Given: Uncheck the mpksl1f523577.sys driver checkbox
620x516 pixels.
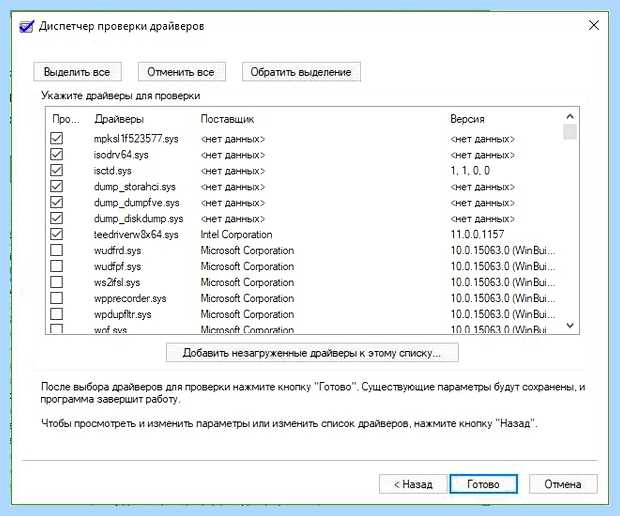Looking at the screenshot, I should 57,138.
